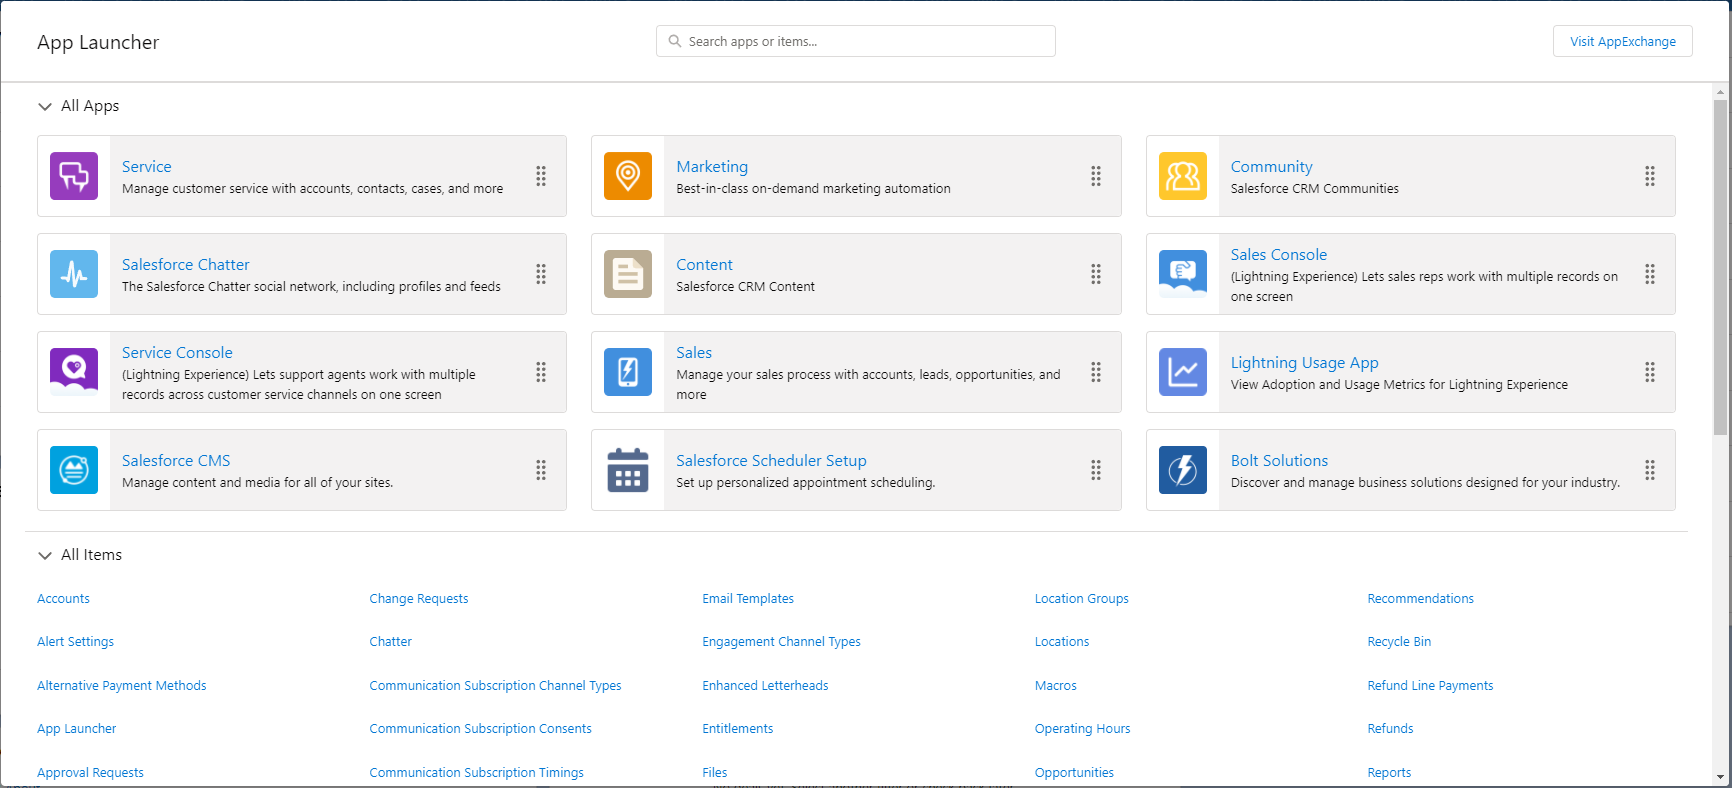Open the Accounts item
The width and height of the screenshot is (1732, 788).
coord(63,599)
